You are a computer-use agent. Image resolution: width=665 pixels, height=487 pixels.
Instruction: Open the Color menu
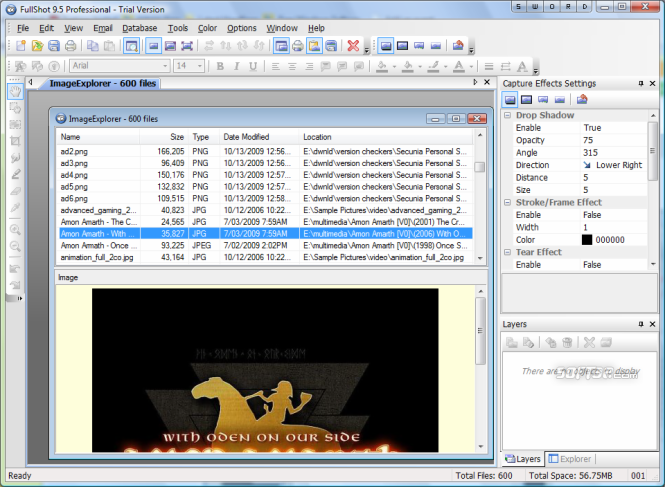pyautogui.click(x=207, y=28)
